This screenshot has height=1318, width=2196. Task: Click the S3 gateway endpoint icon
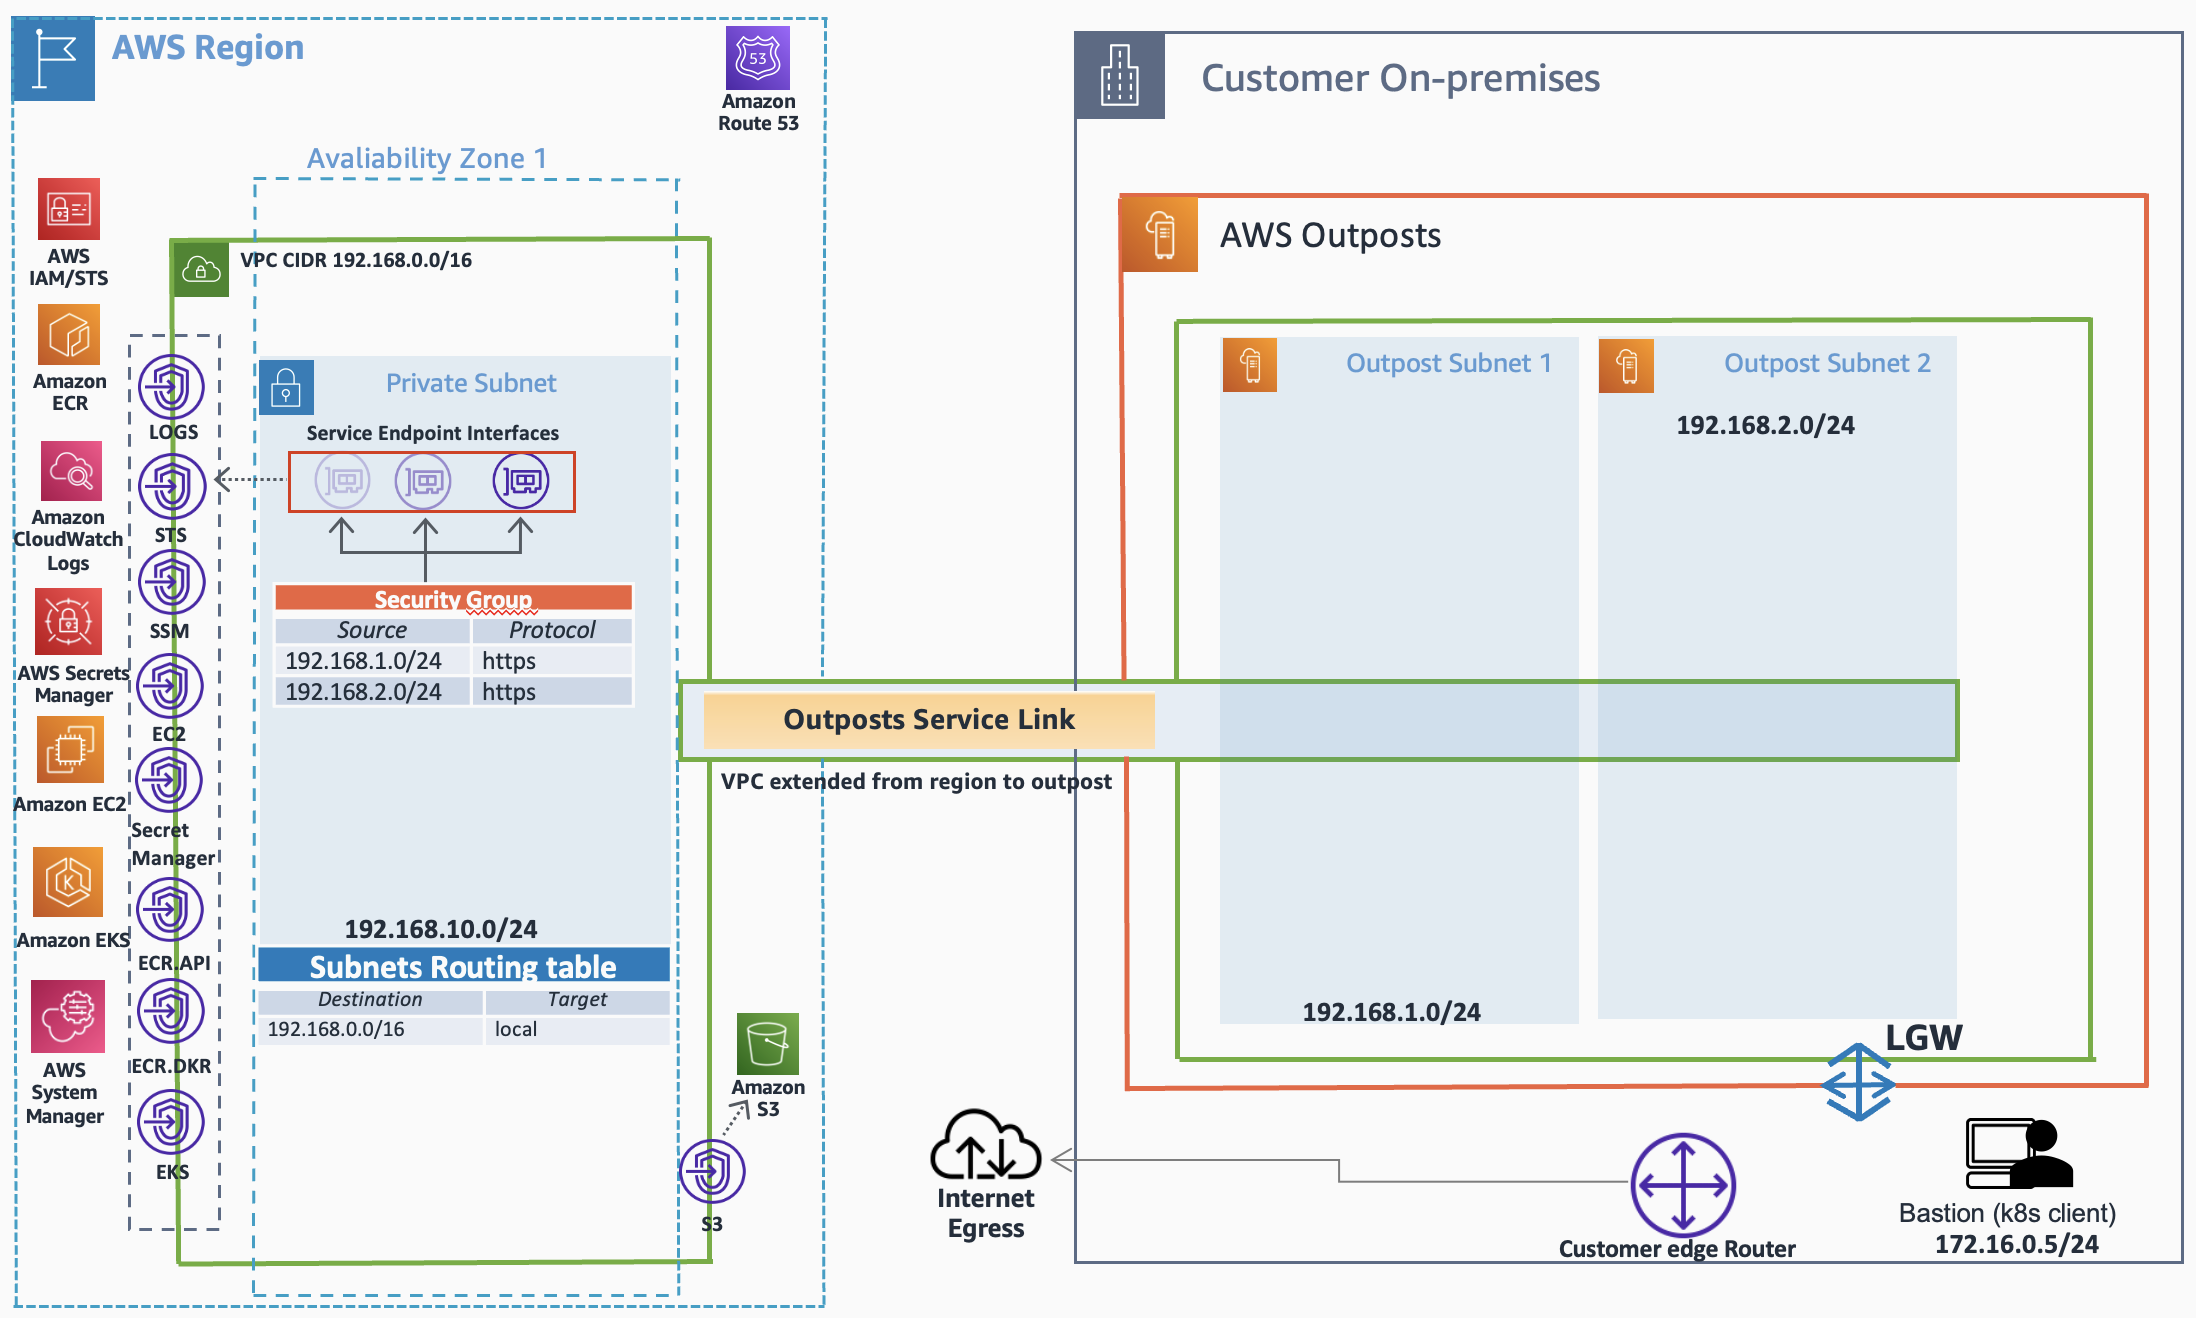(711, 1171)
